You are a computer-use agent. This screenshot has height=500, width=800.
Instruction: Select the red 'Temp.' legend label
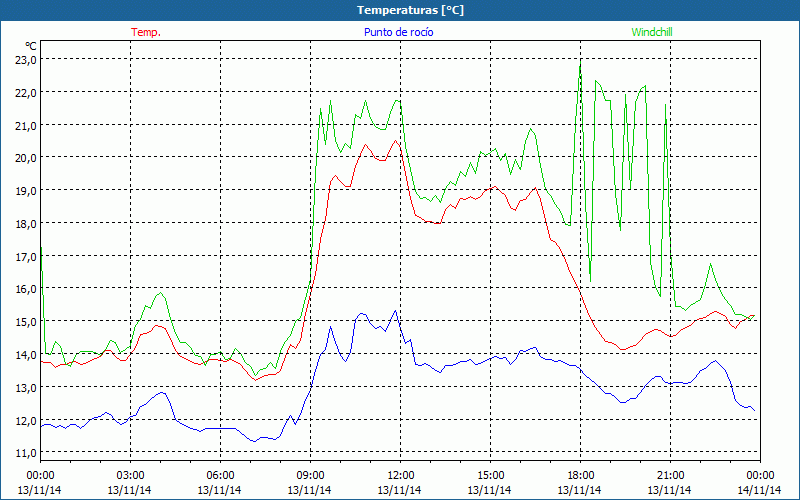pos(146,32)
